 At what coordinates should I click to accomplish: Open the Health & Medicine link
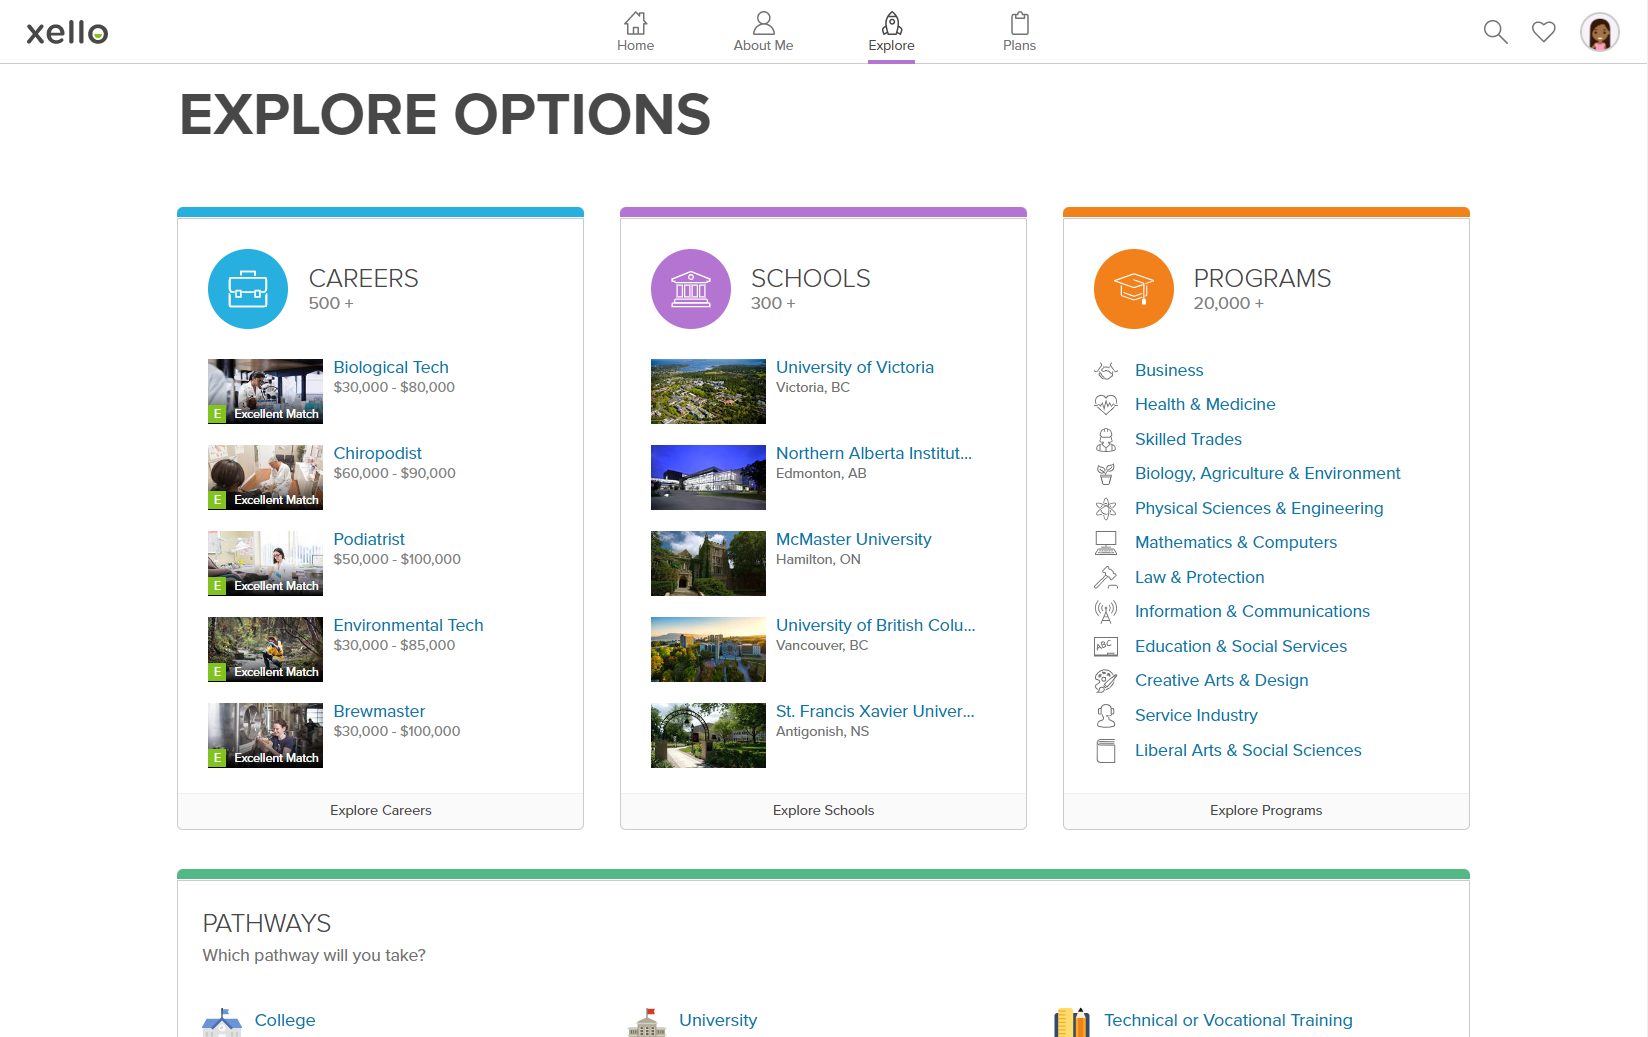pyautogui.click(x=1205, y=404)
